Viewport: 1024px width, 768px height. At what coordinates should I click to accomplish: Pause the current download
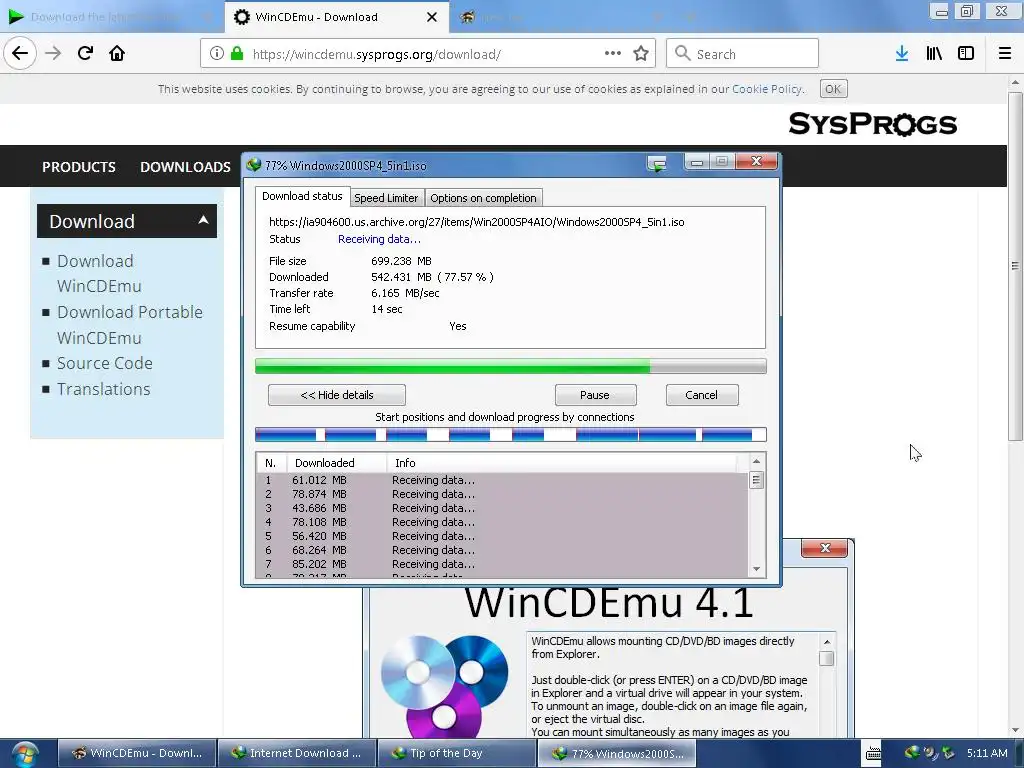click(x=595, y=395)
